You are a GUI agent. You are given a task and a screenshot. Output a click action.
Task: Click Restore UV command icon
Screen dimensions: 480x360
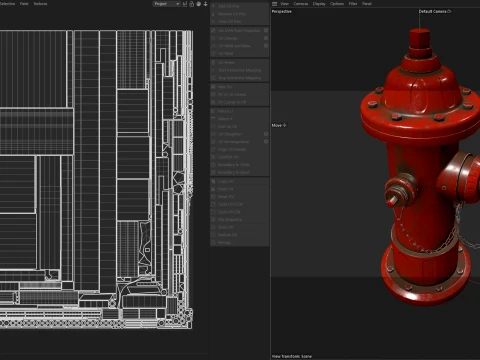(214, 235)
